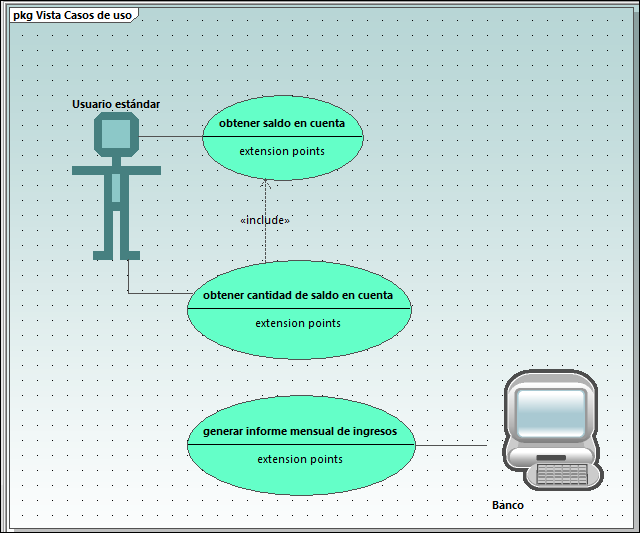
Task: Click 'extension points' in obtener saldo en cuenta
Action: pos(282,151)
